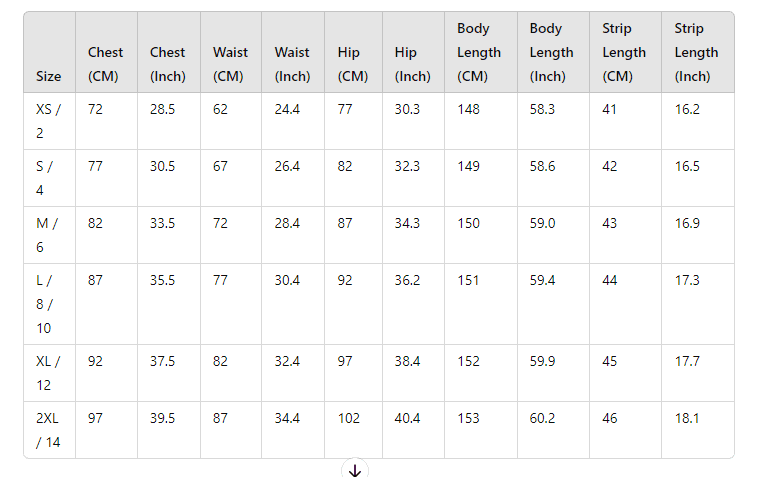The width and height of the screenshot is (759, 477).
Task: Select the XS / 2 size cell
Action: [48, 120]
